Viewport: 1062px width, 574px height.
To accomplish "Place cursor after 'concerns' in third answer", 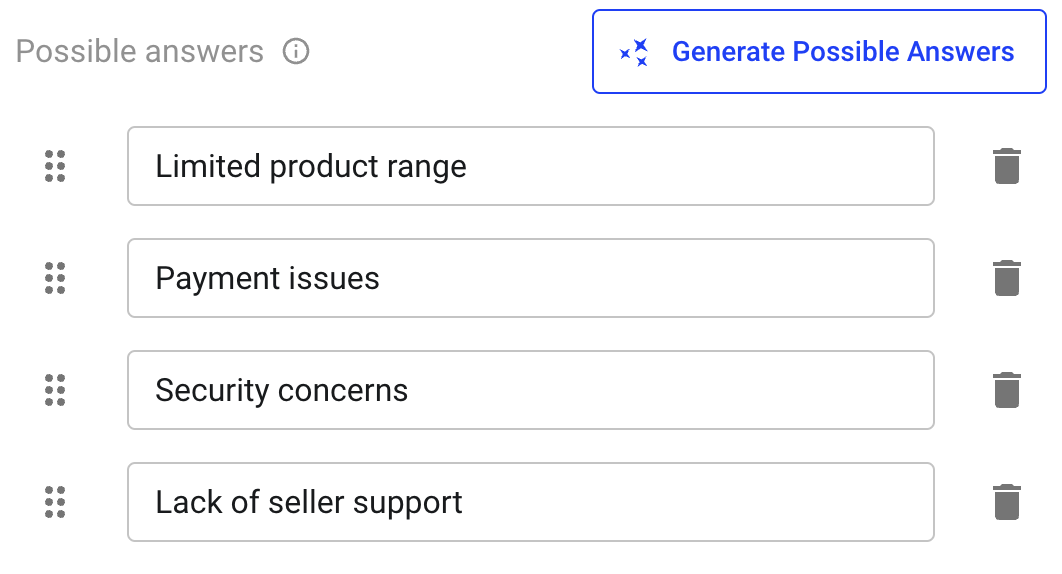I will (x=409, y=390).
